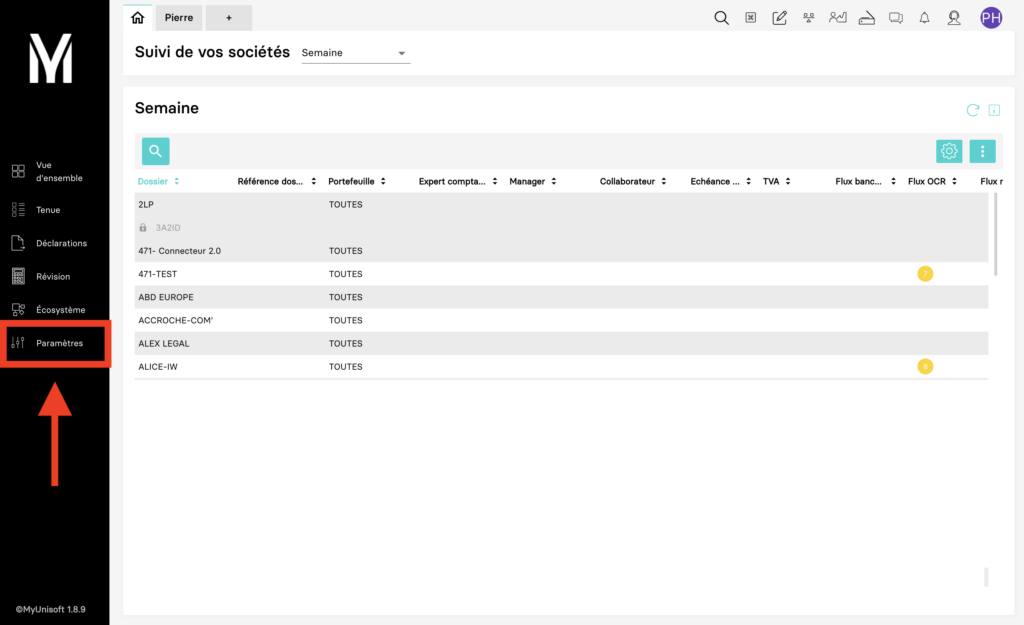Sort by Dossier column
This screenshot has height=625, width=1024.
click(x=158, y=181)
